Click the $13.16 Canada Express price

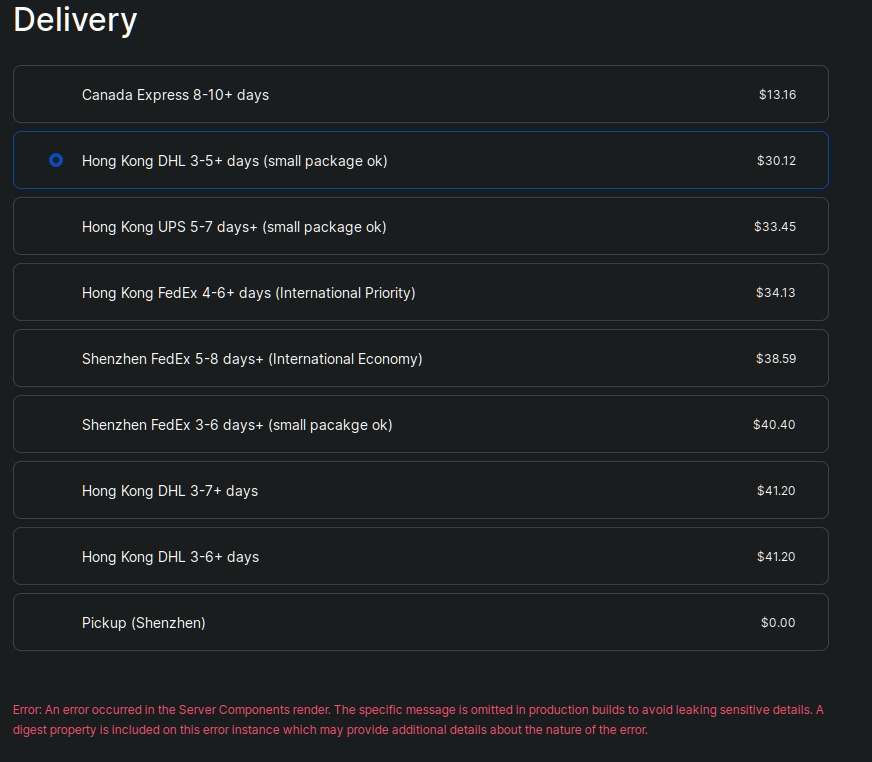777,95
